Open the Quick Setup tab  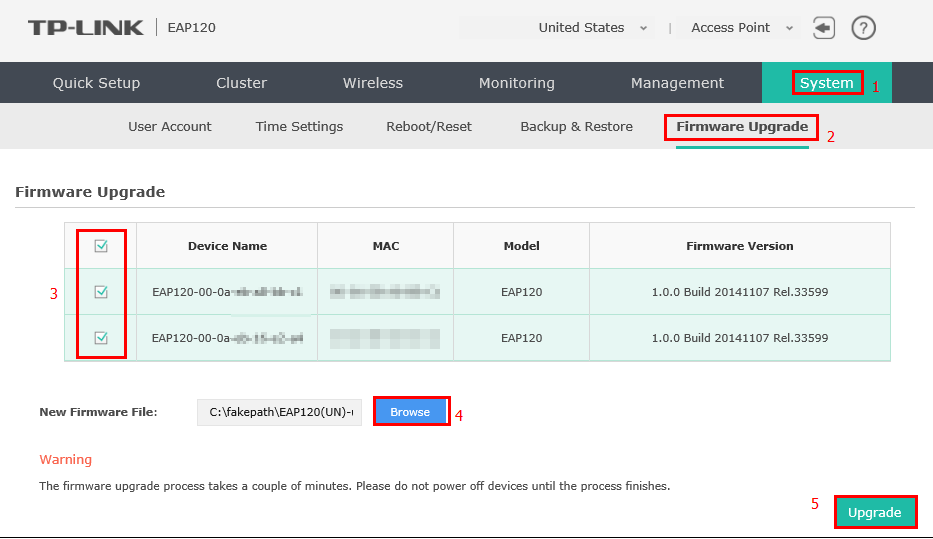(x=96, y=83)
